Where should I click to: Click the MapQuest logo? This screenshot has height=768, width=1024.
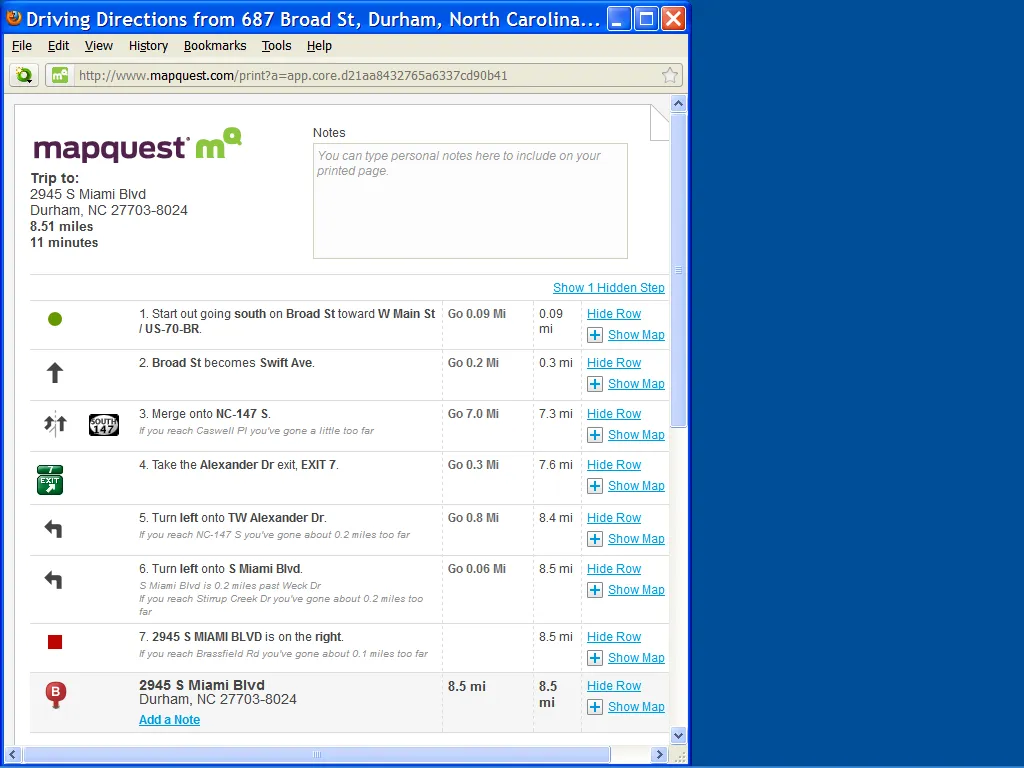tap(137, 146)
